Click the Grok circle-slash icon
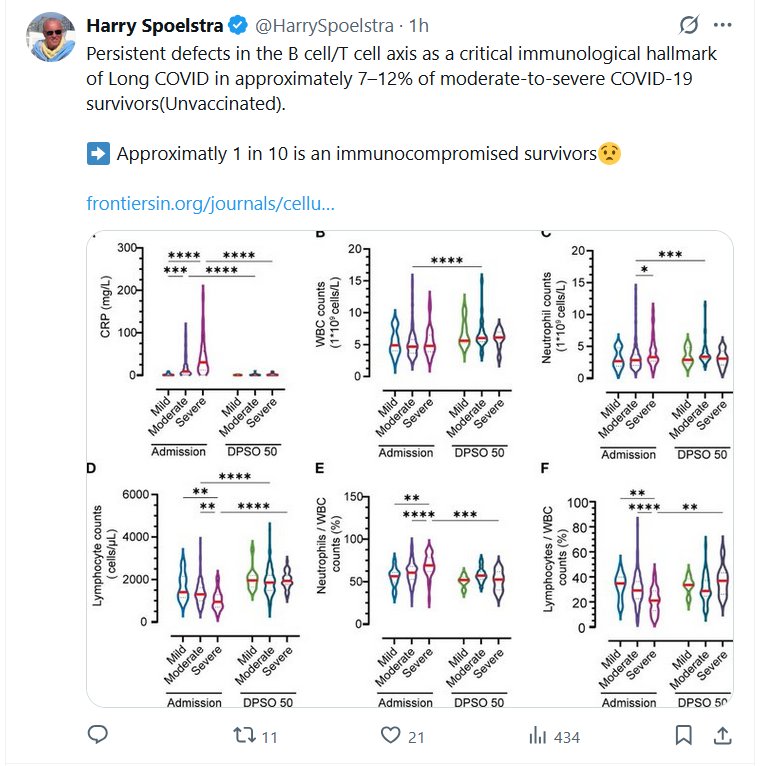The image size is (772, 766). [x=688, y=24]
